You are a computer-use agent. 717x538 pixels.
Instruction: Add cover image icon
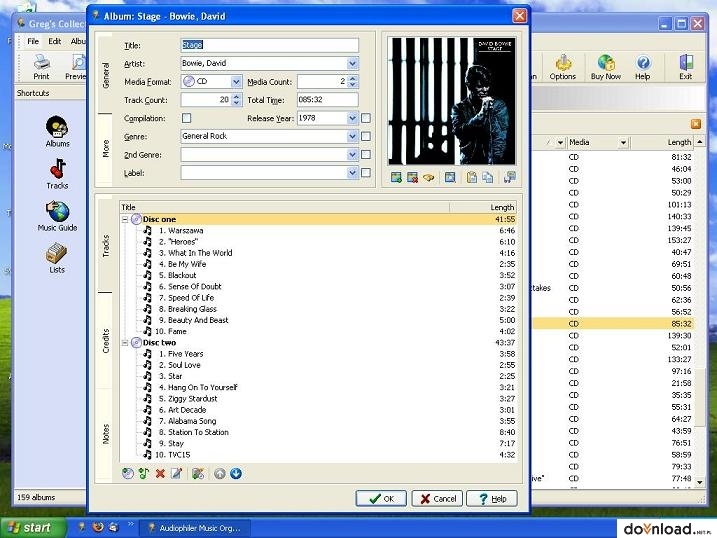(x=396, y=177)
